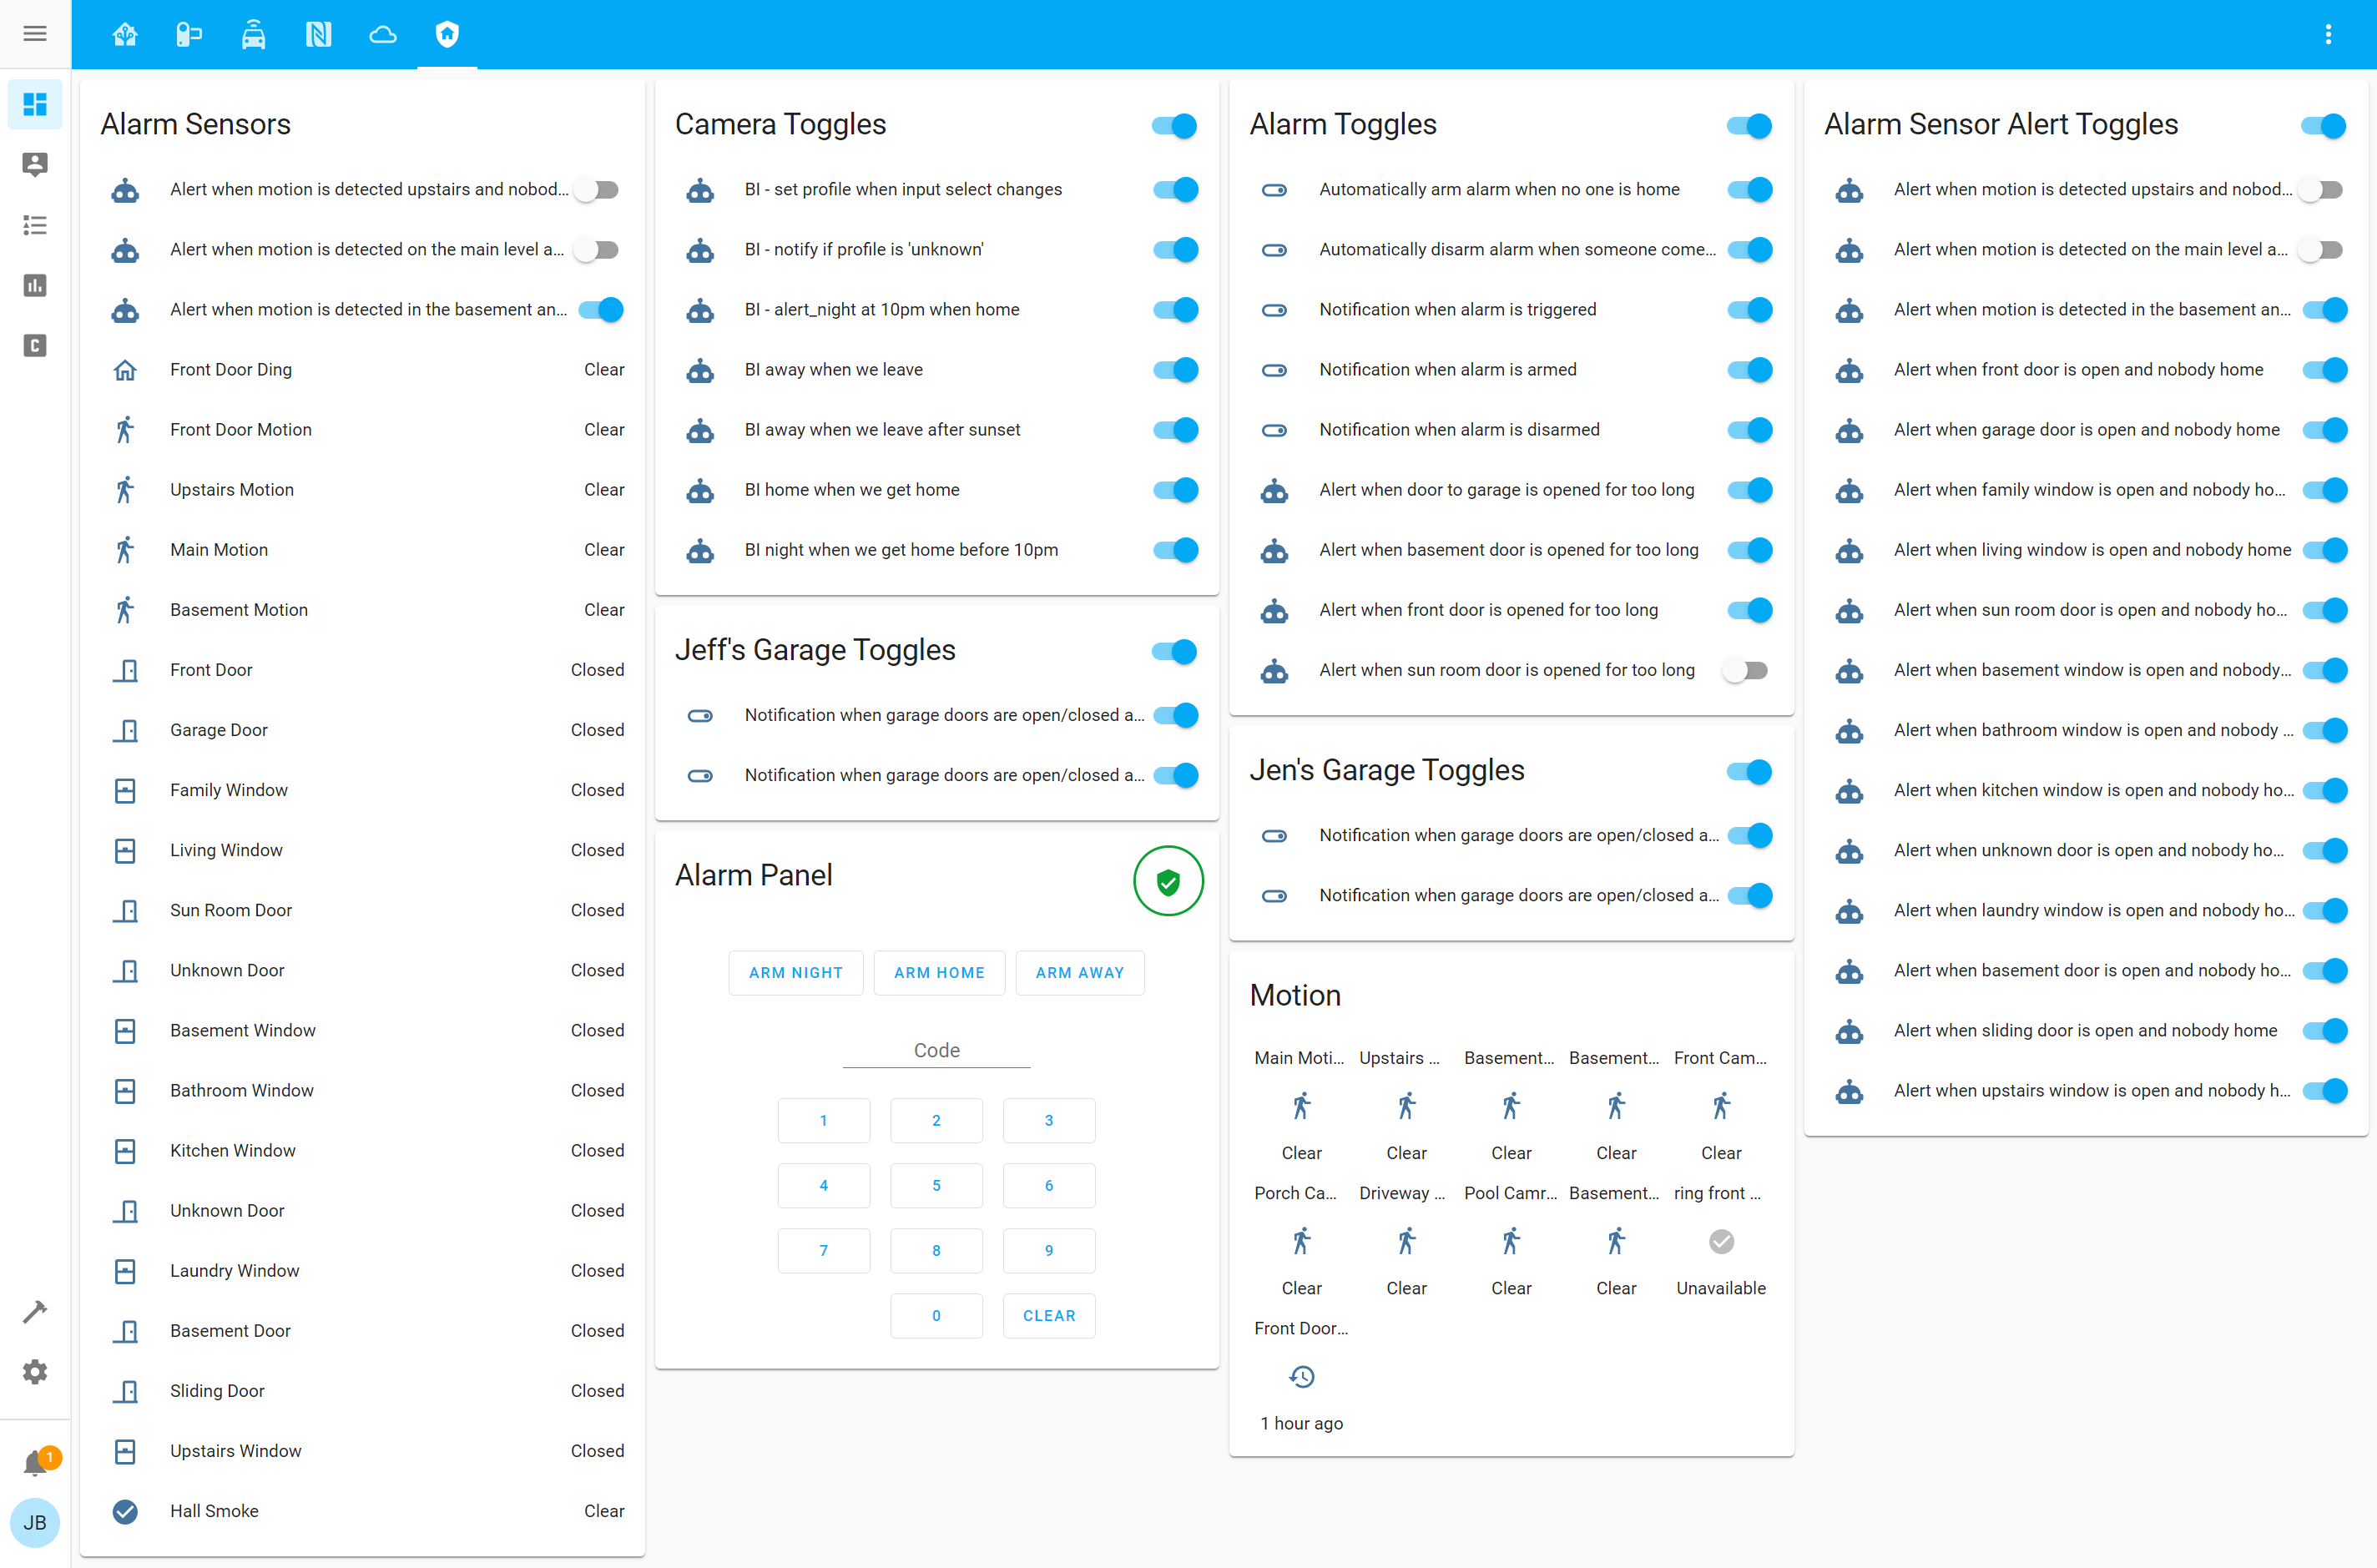Disable Notification when alarm is armed
Screen dimensions: 2377x1568
coord(1749,370)
